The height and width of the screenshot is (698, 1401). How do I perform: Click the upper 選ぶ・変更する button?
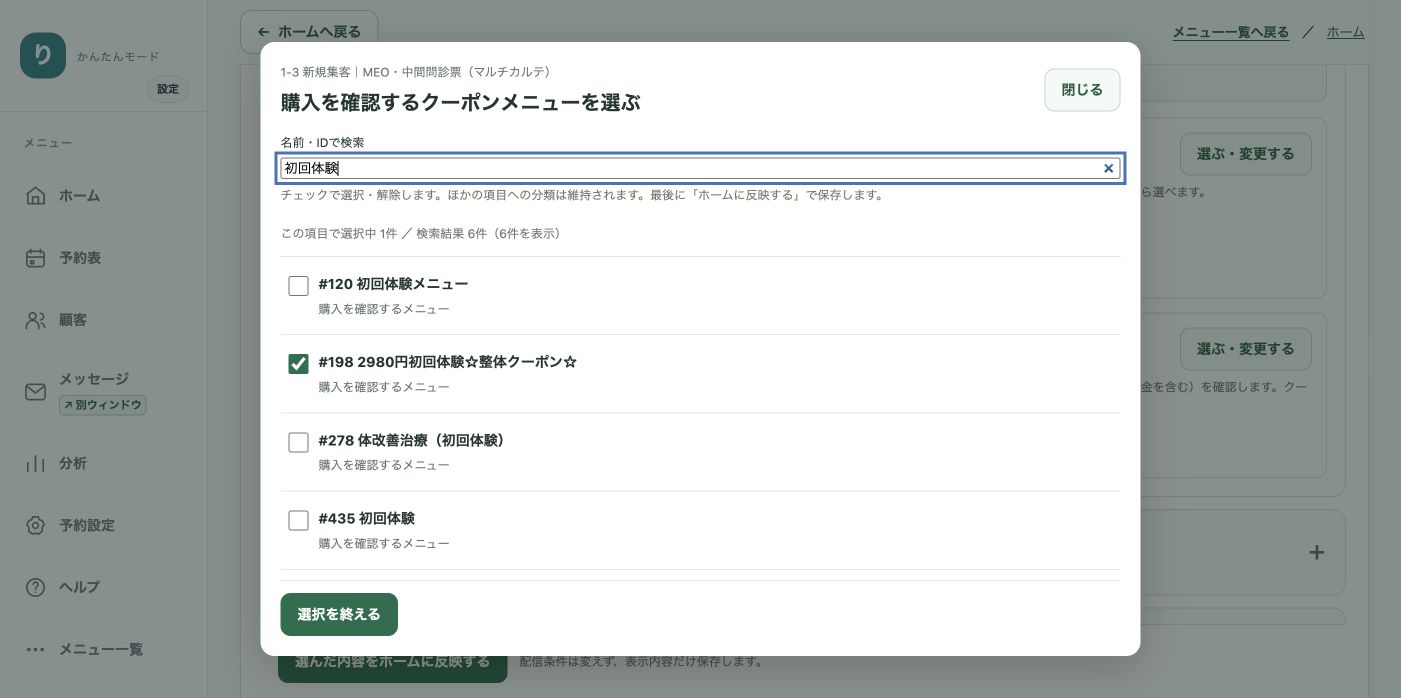pyautogui.click(x=1246, y=154)
